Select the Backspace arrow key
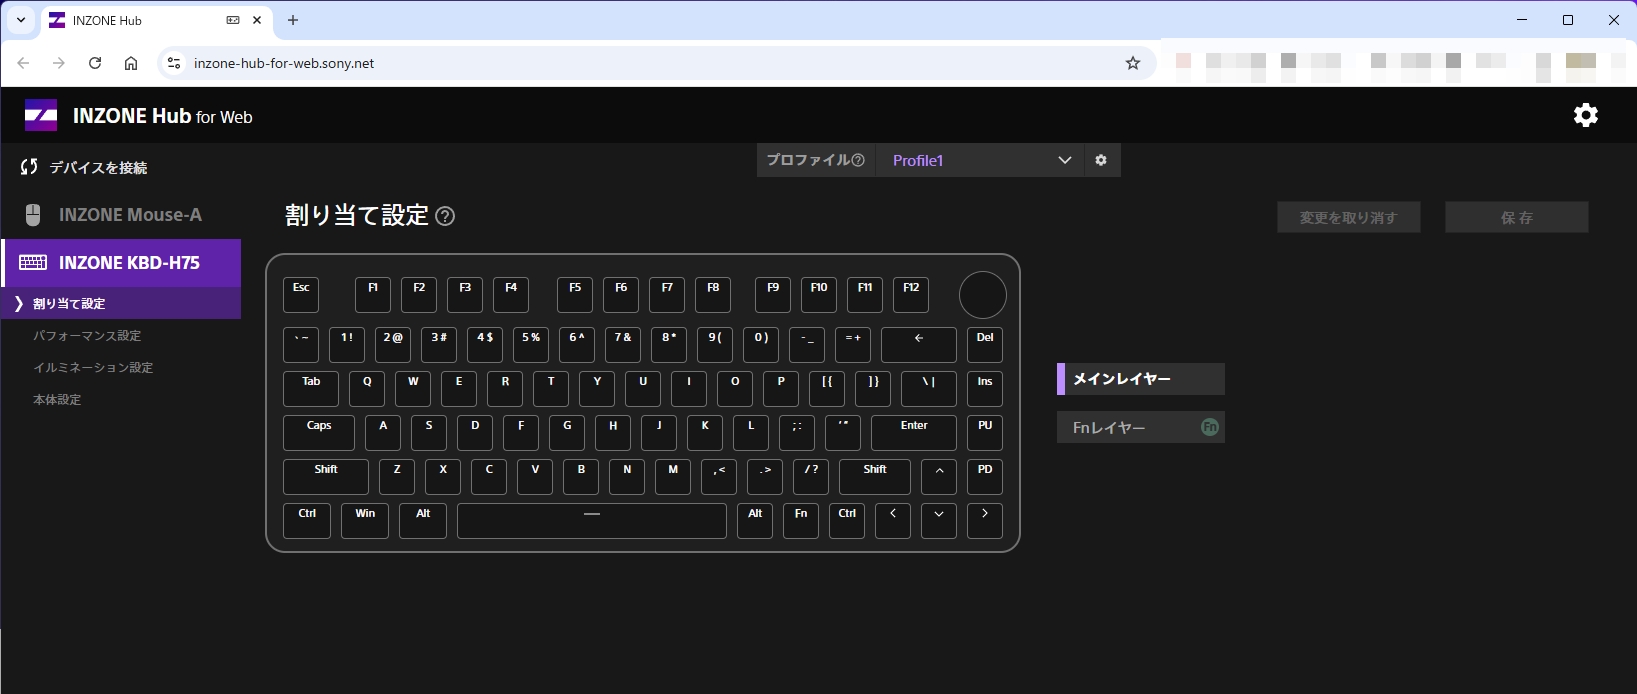 pyautogui.click(x=919, y=345)
